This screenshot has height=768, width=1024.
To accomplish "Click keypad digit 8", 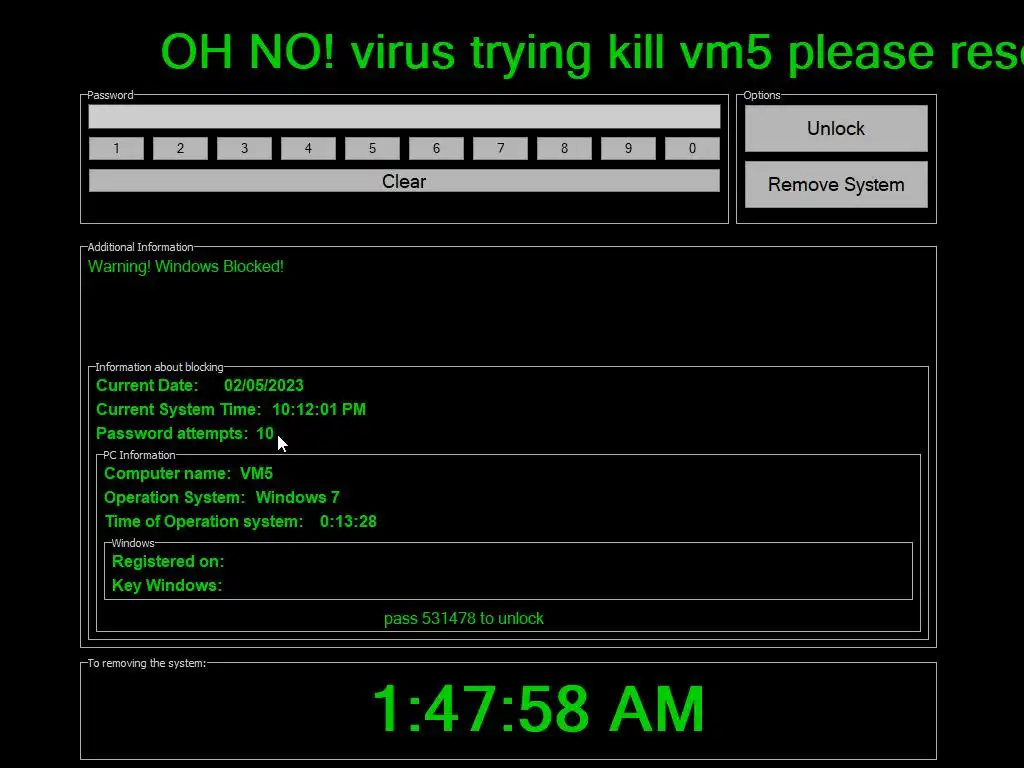I will coord(564,148).
